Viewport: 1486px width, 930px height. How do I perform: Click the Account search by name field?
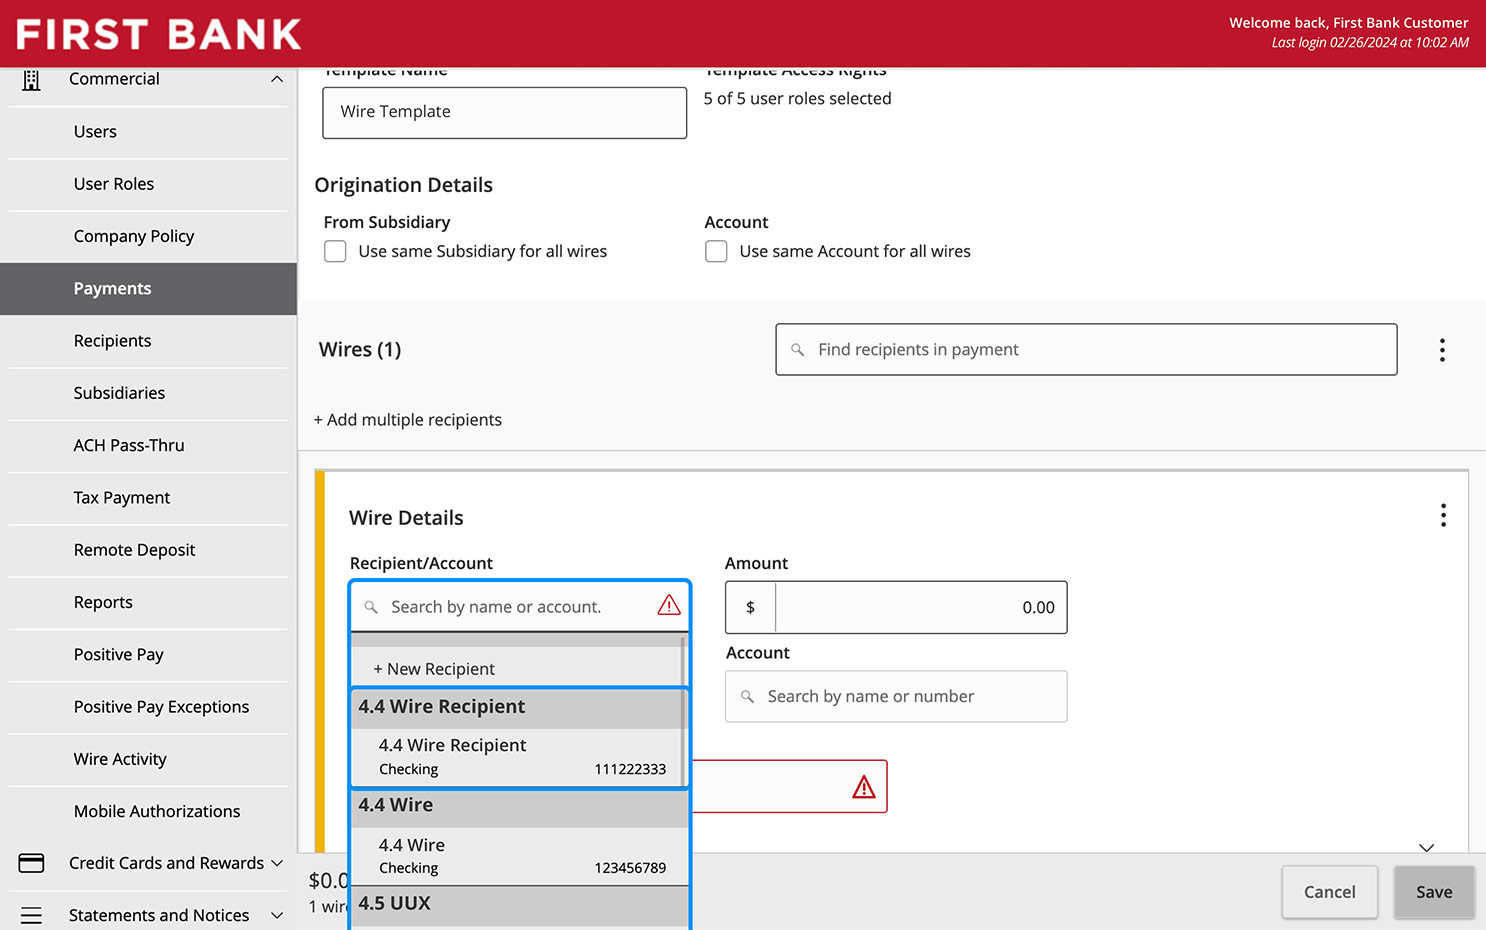(896, 697)
